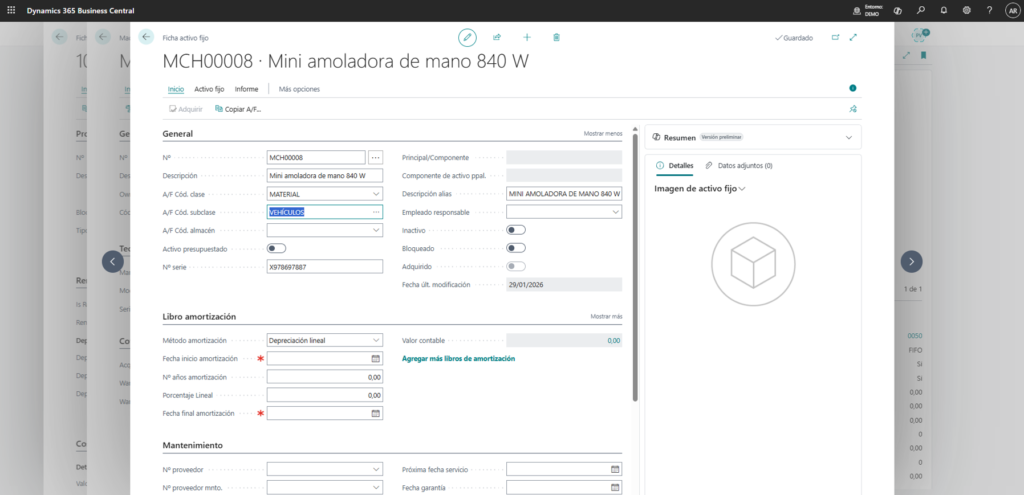Toggle the Bloqueado switch
This screenshot has width=1024, height=495.
pos(516,248)
